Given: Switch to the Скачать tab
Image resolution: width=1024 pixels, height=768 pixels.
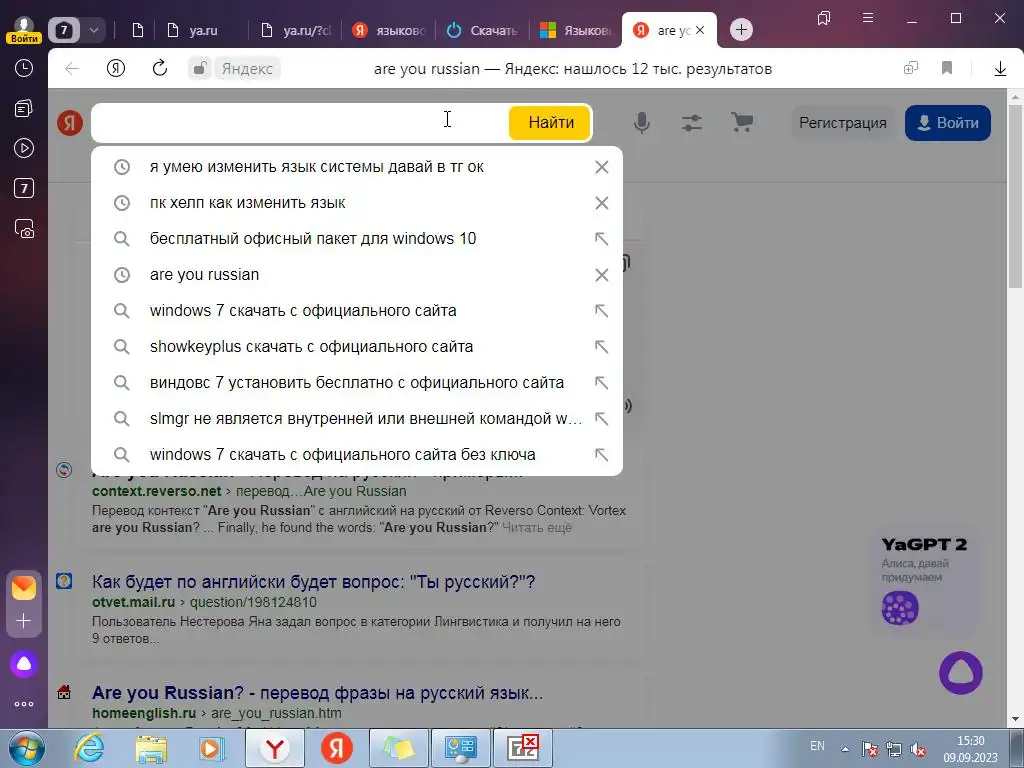Looking at the screenshot, I should coord(482,30).
